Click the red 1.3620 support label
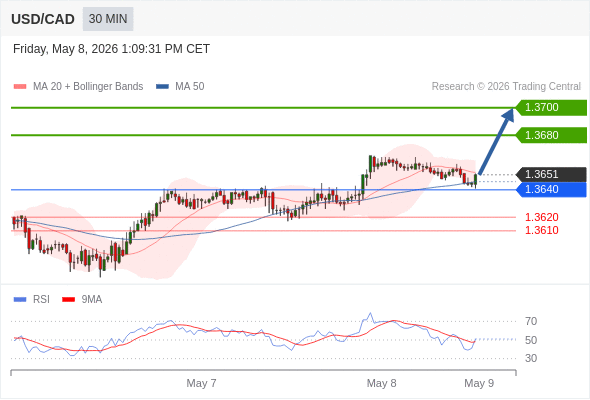This screenshot has height=400, width=590. [x=542, y=217]
